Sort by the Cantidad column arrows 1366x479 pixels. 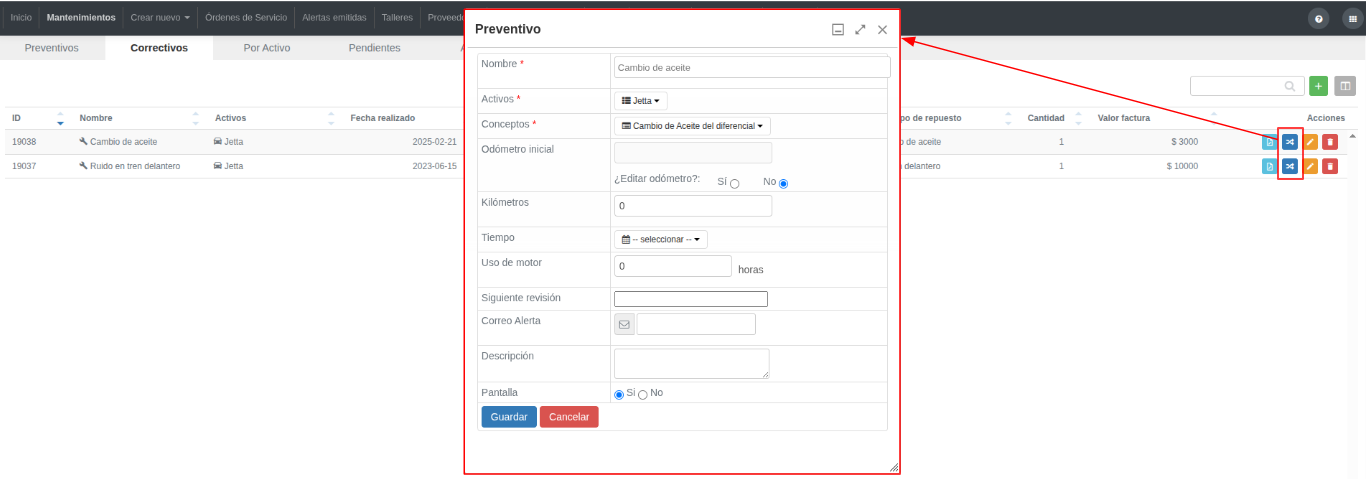pos(1078,118)
